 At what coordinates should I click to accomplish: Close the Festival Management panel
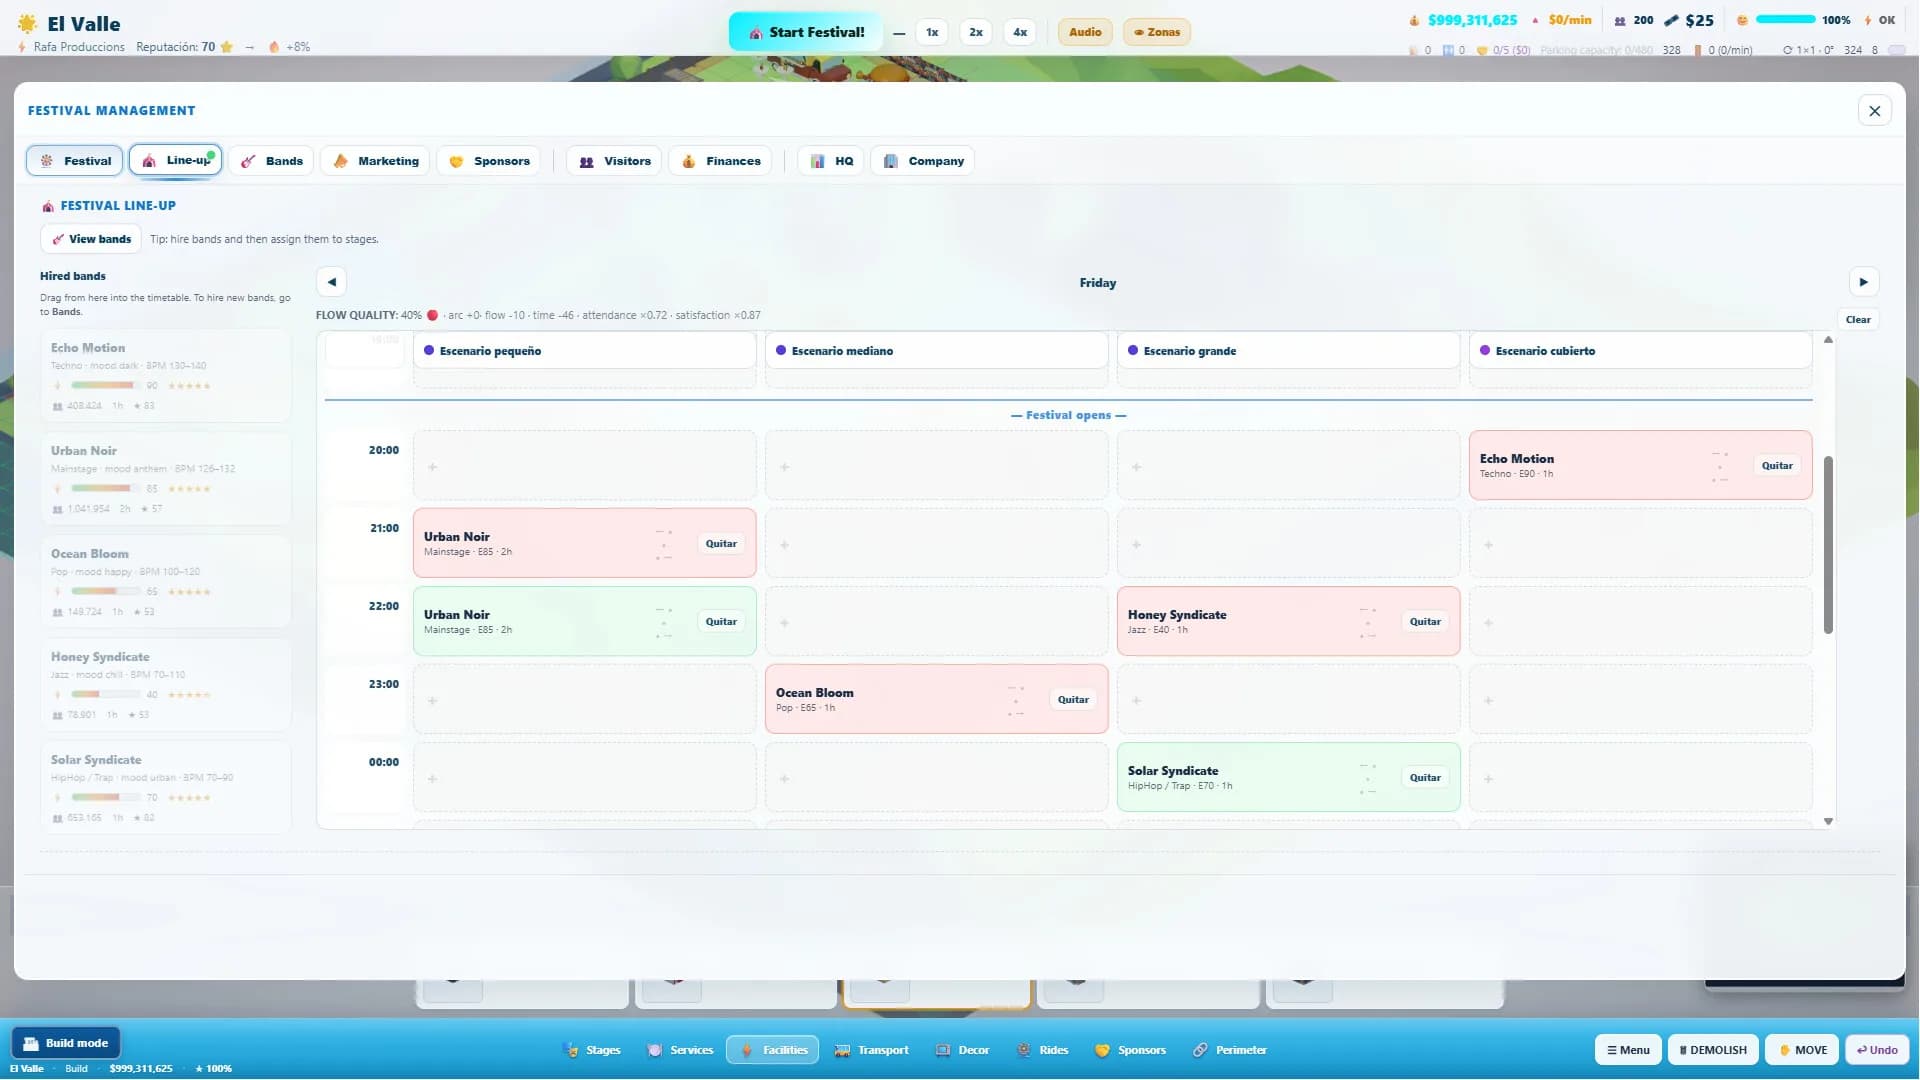point(1875,111)
